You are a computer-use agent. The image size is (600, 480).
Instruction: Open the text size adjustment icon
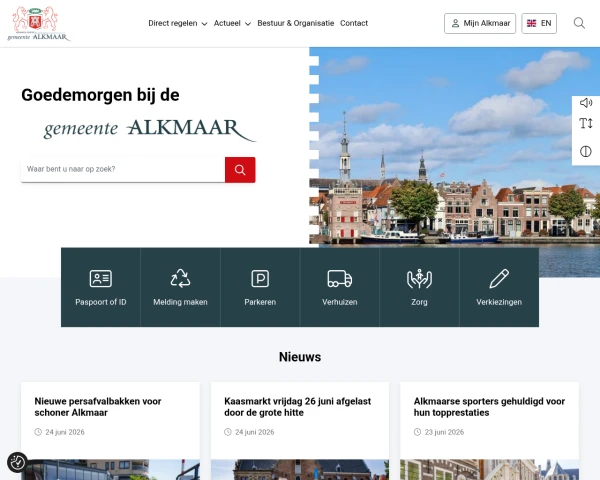click(x=586, y=124)
